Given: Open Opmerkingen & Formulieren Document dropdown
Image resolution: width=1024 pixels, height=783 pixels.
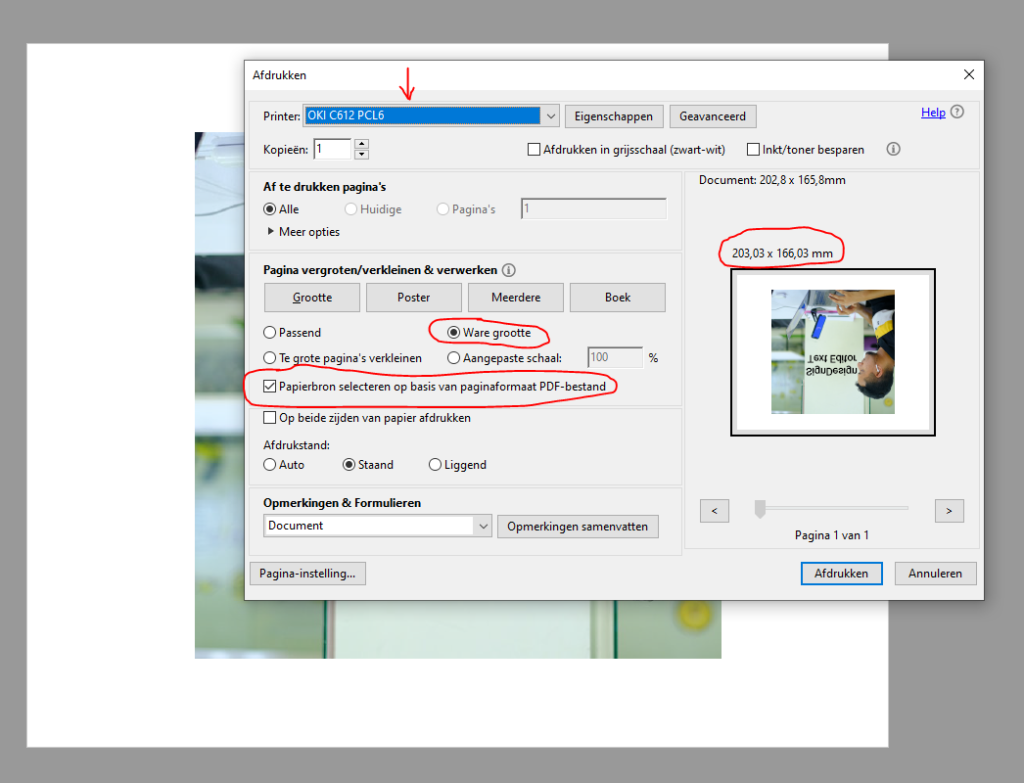Looking at the screenshot, I should (x=483, y=526).
